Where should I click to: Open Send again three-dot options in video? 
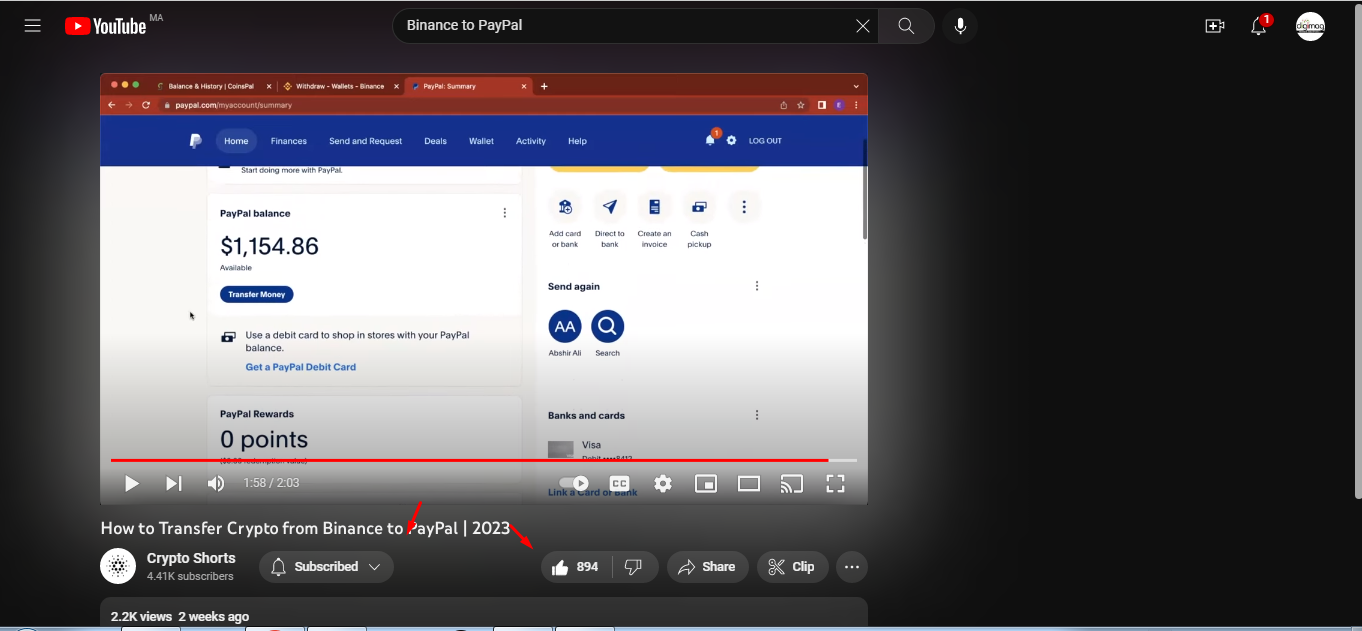coord(757,286)
